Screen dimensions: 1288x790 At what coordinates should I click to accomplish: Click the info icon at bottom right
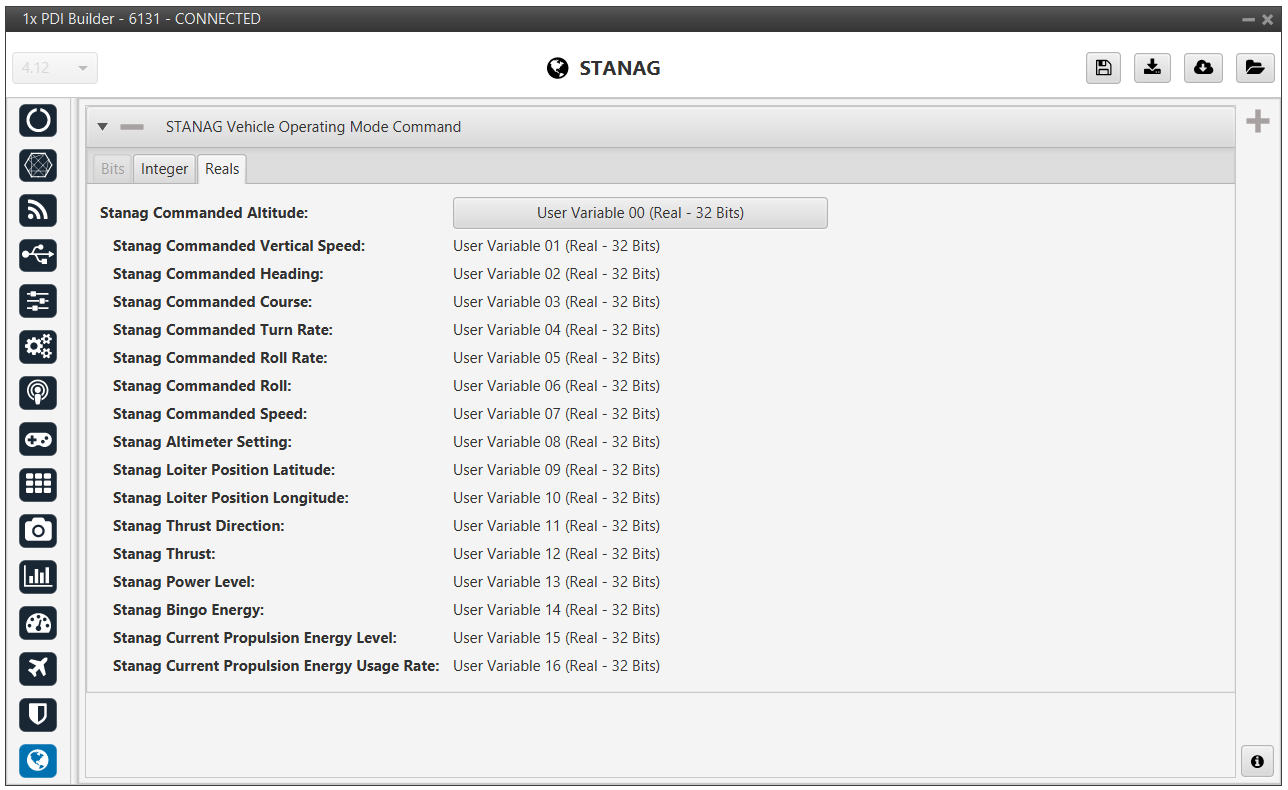click(x=1257, y=761)
